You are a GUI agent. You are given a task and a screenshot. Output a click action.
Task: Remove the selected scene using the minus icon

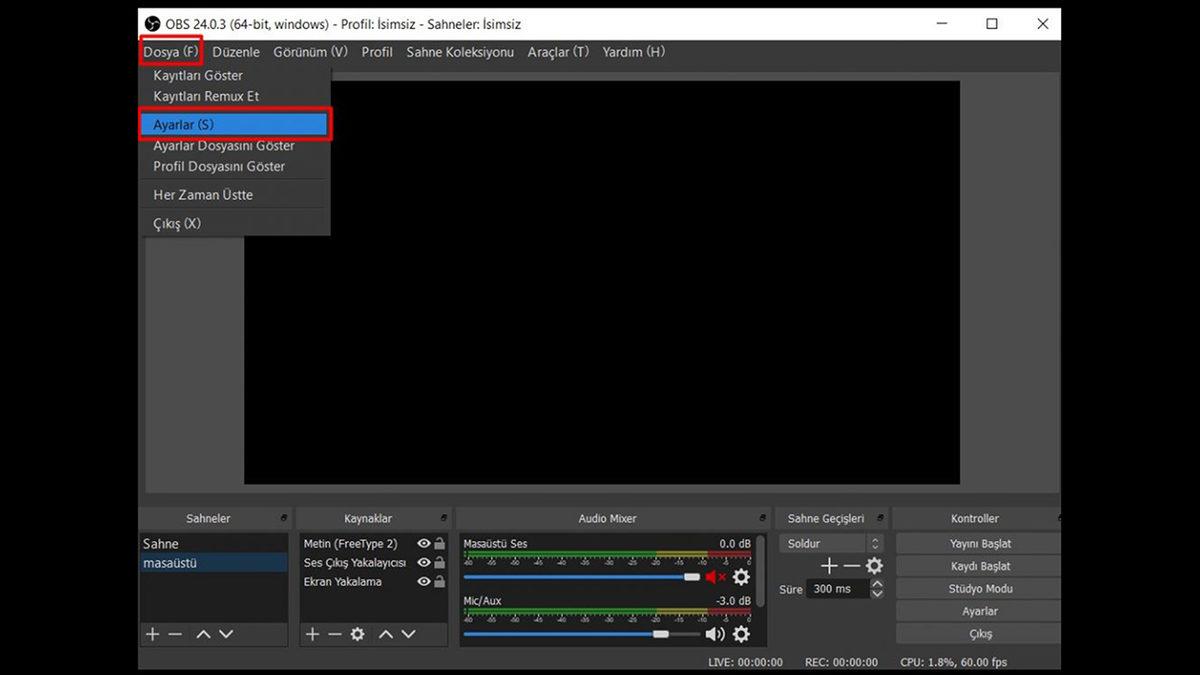coord(174,634)
